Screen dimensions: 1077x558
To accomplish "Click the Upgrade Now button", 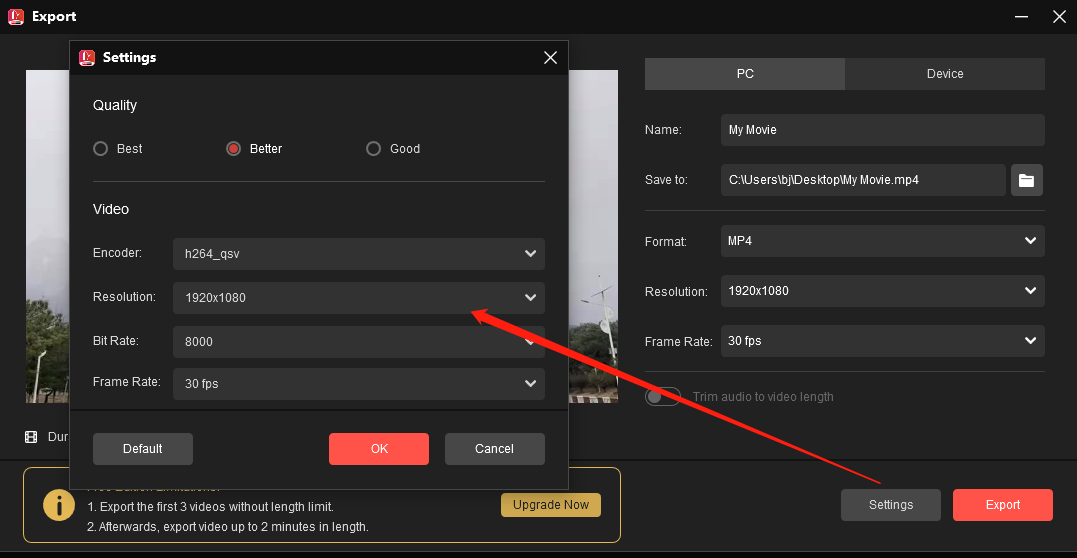I will click(551, 505).
